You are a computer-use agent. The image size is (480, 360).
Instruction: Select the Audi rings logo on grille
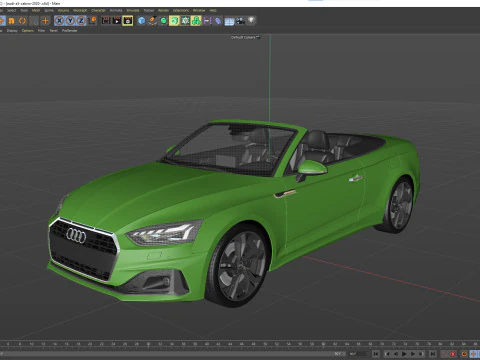76,235
